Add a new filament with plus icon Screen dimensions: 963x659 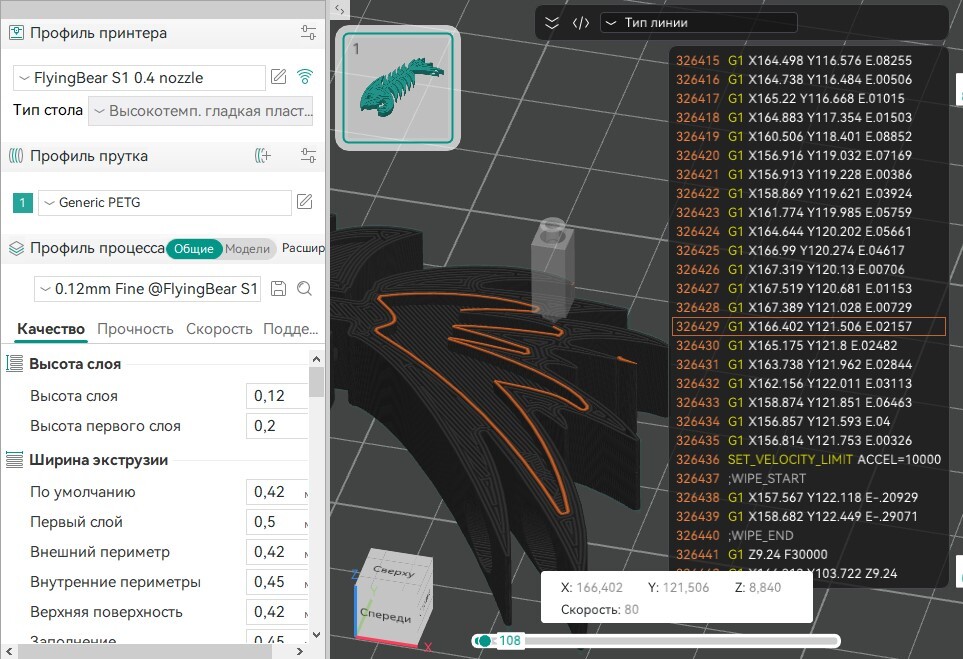click(263, 156)
